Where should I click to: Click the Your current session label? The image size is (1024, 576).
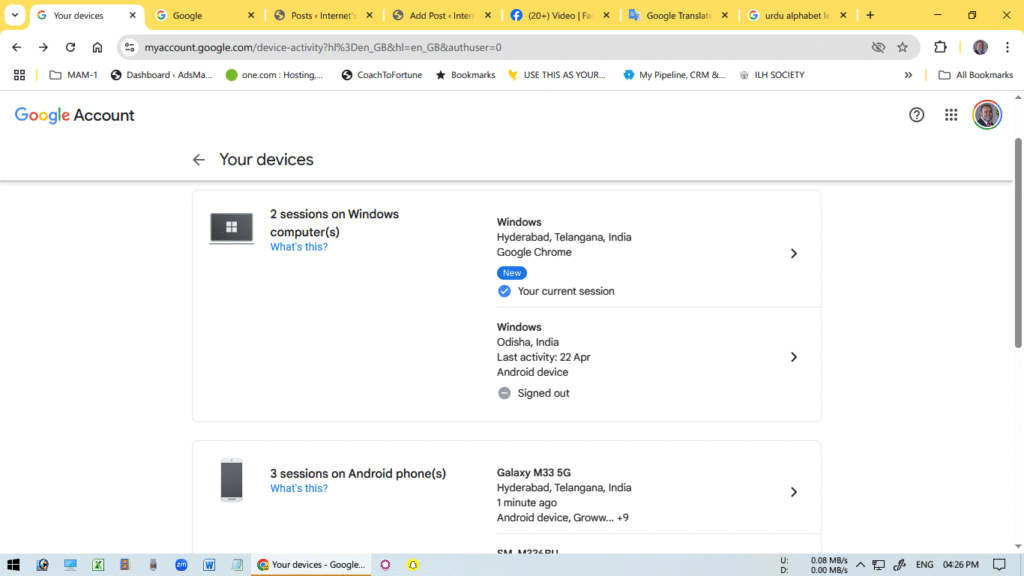(566, 291)
